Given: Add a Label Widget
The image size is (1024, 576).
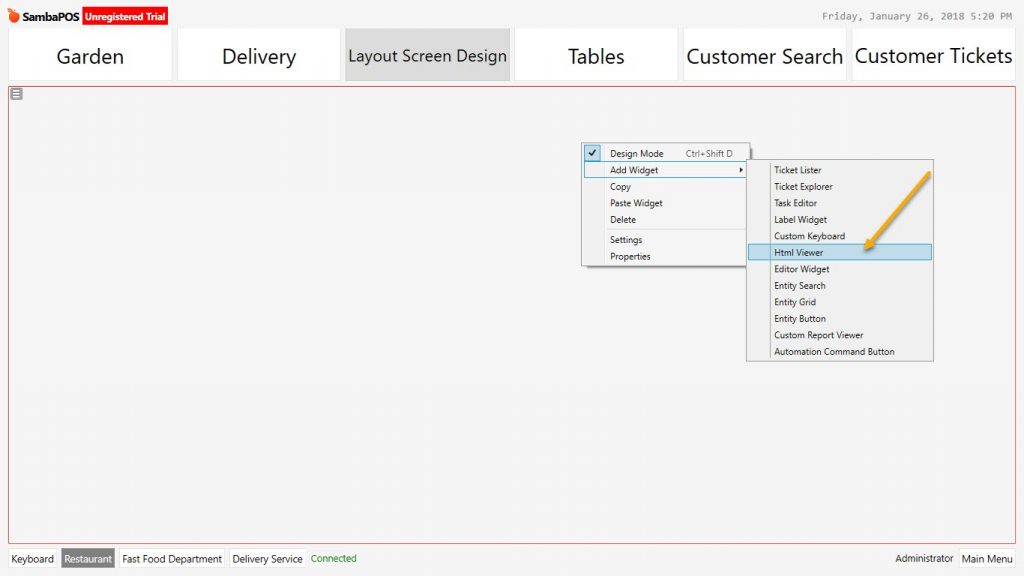Looking at the screenshot, I should pos(840,219).
